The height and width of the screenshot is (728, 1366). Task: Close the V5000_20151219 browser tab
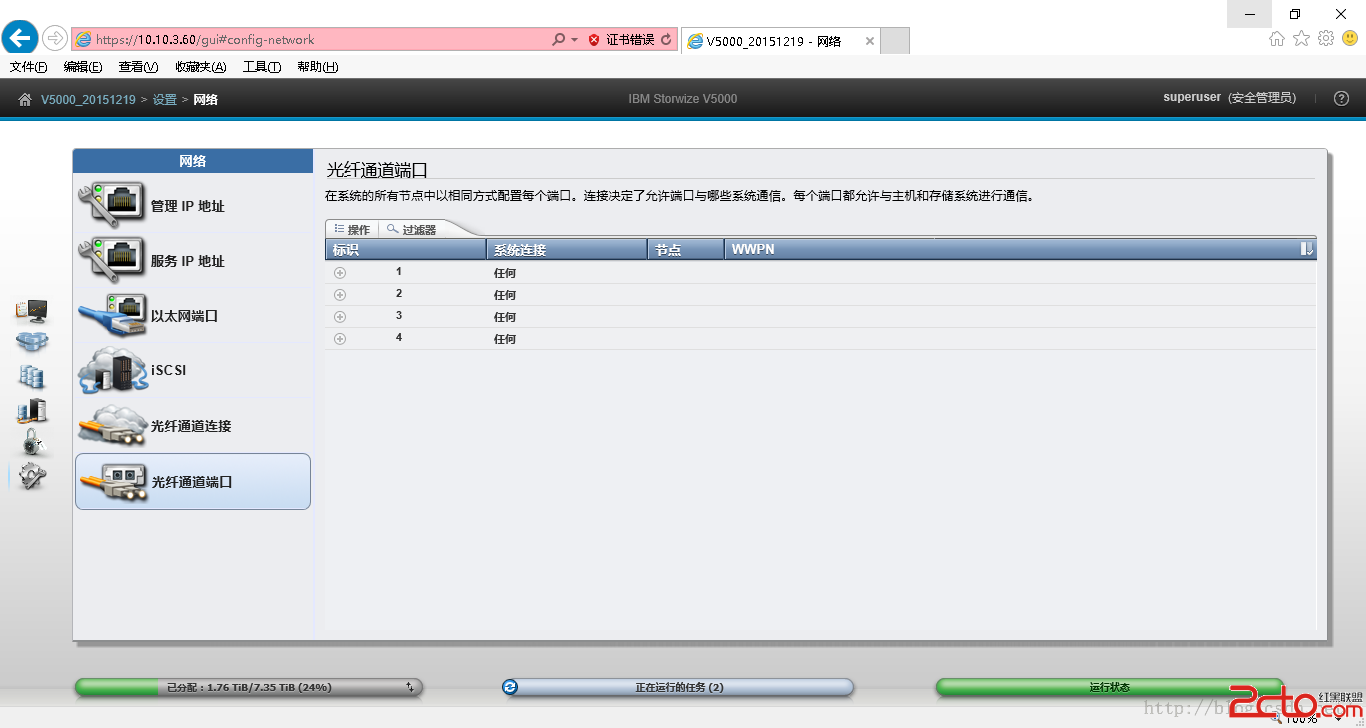point(869,41)
